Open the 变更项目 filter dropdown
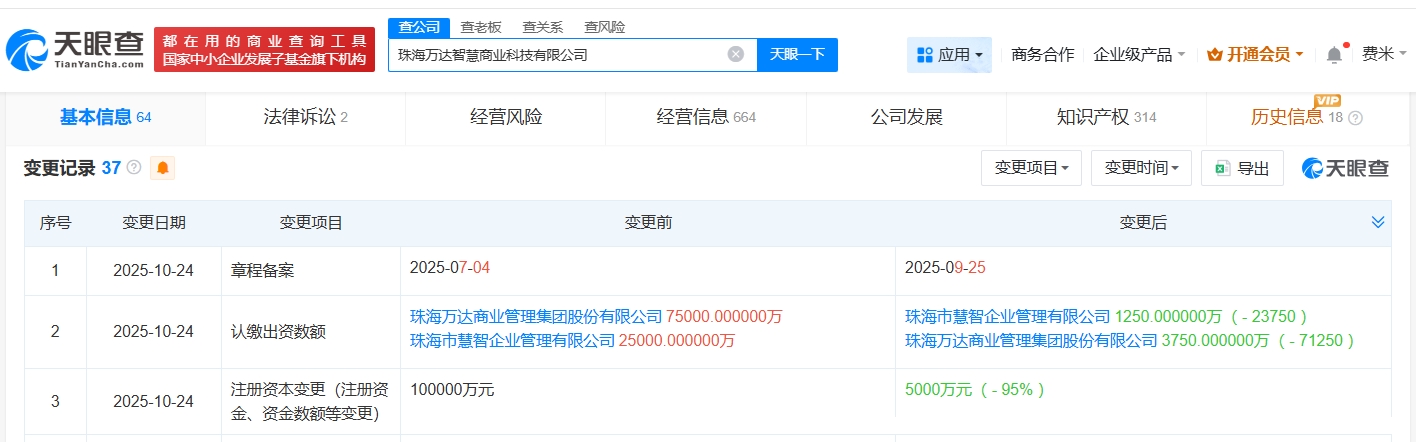The image size is (1416, 442). coord(1031,168)
